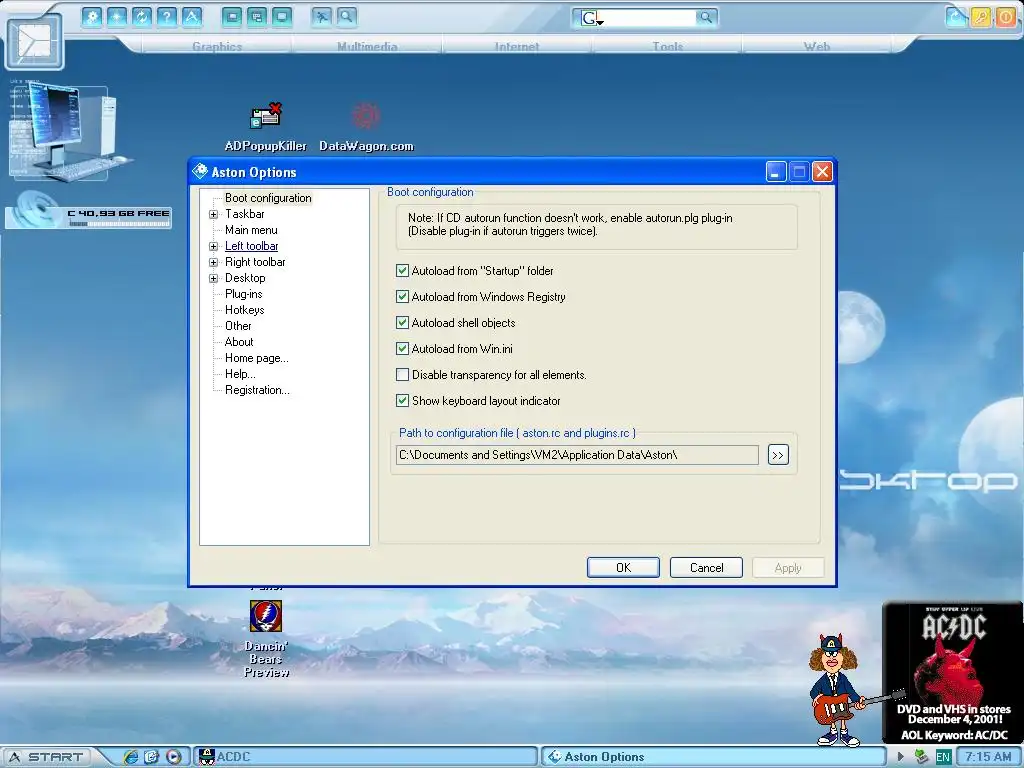Click the orange power icon top right
The height and width of the screenshot is (768, 1024).
[1005, 17]
